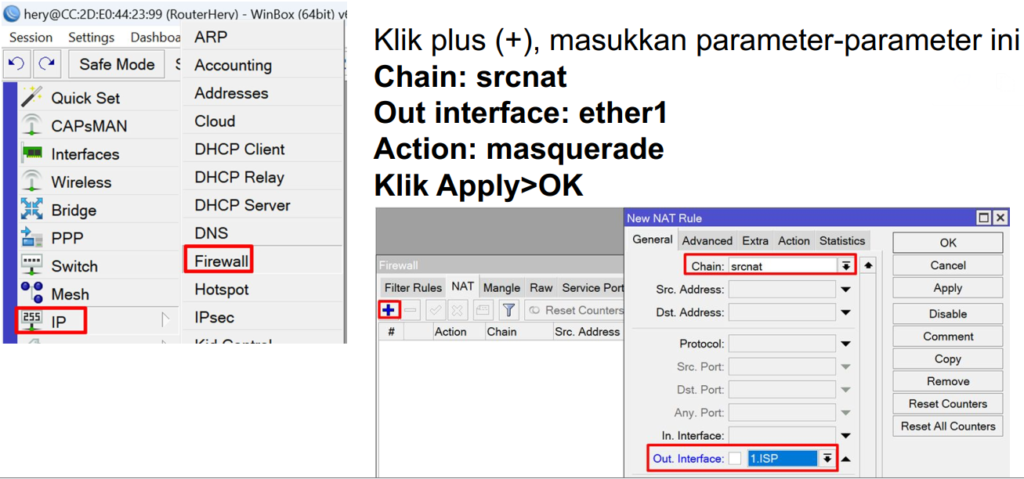This screenshot has height=479, width=1024.
Task: Open the Session menu
Action: (31, 37)
